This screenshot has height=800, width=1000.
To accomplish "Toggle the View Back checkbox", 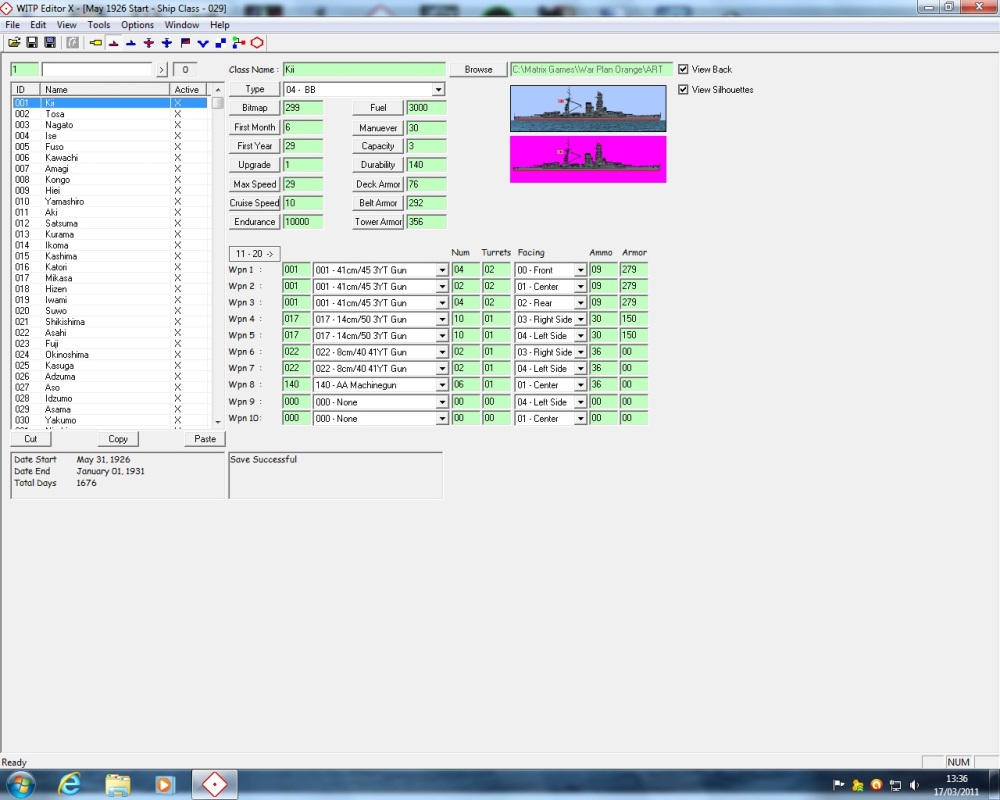I will (x=683, y=69).
